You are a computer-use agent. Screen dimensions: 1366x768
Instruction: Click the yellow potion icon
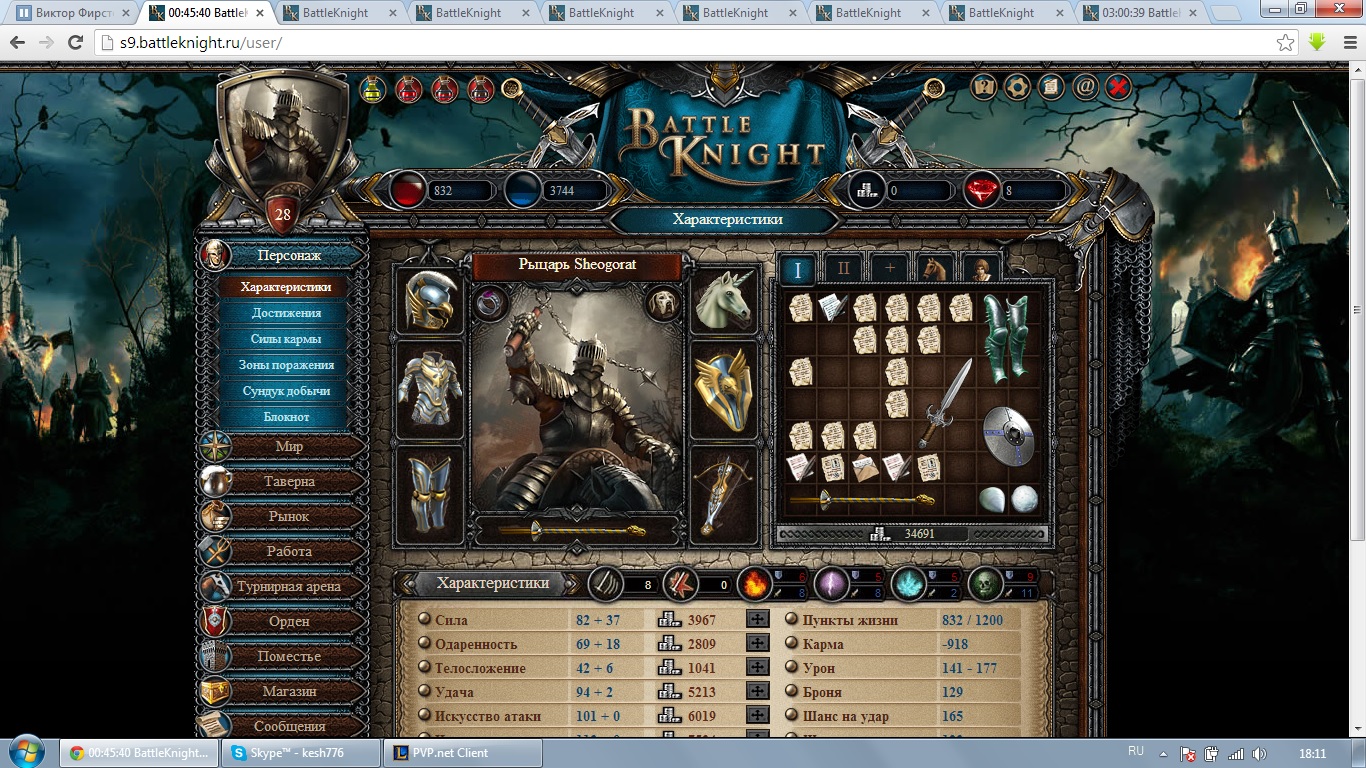[x=373, y=89]
